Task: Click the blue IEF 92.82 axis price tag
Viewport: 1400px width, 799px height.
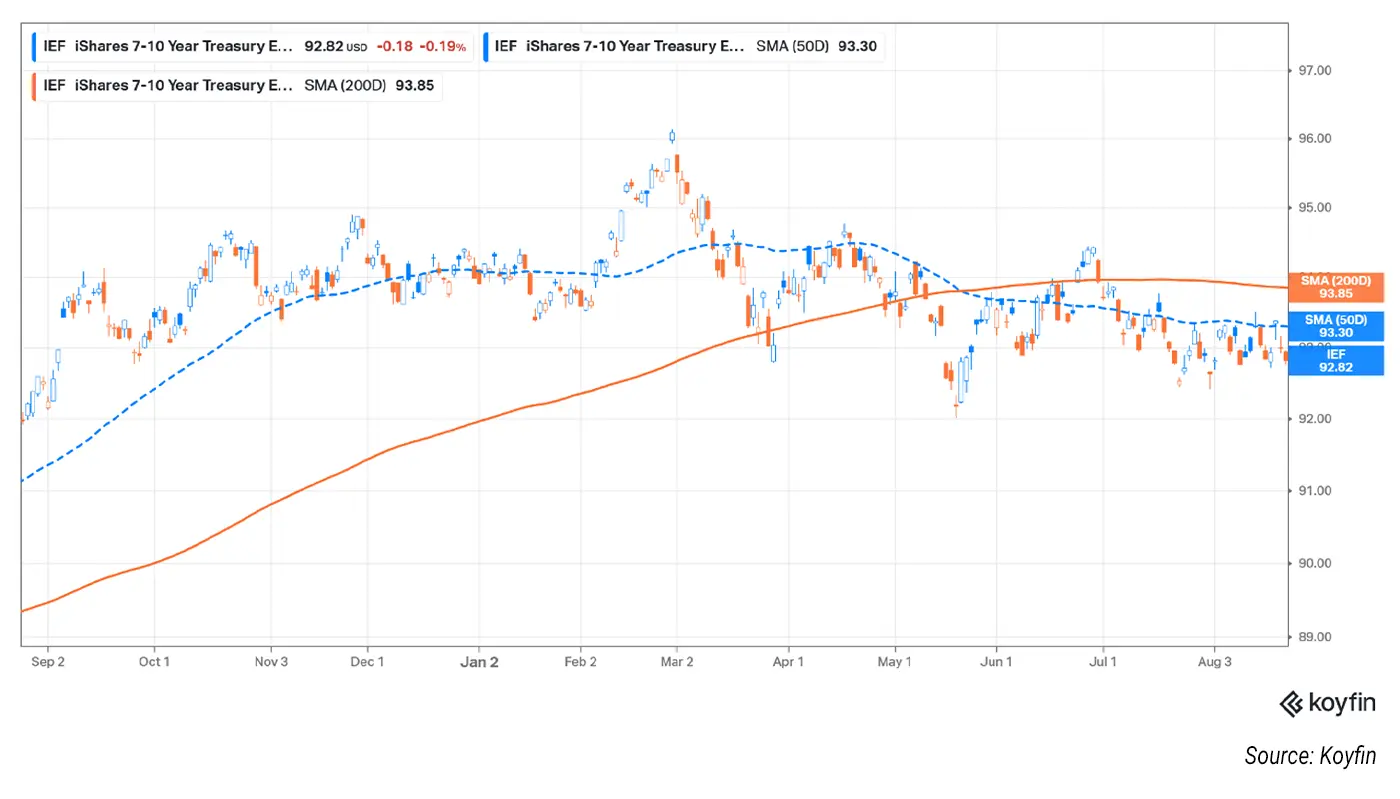Action: pyautogui.click(x=1336, y=360)
